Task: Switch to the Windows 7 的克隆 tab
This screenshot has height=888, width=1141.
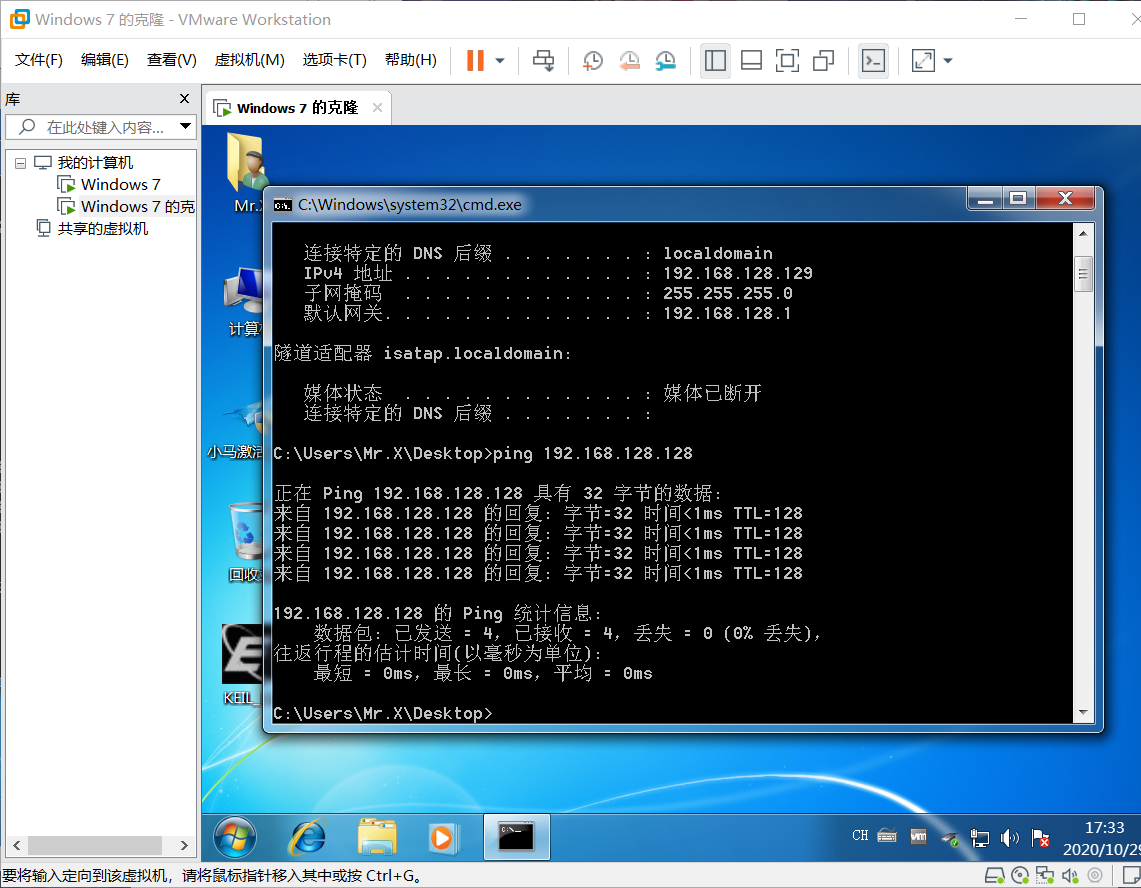Action: [x=297, y=108]
